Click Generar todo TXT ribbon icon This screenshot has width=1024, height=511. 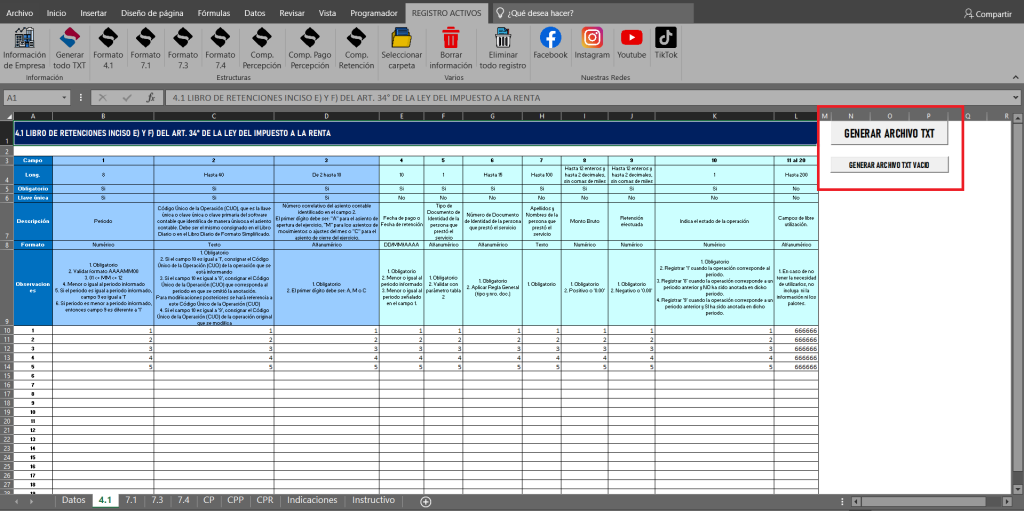pyautogui.click(x=70, y=48)
